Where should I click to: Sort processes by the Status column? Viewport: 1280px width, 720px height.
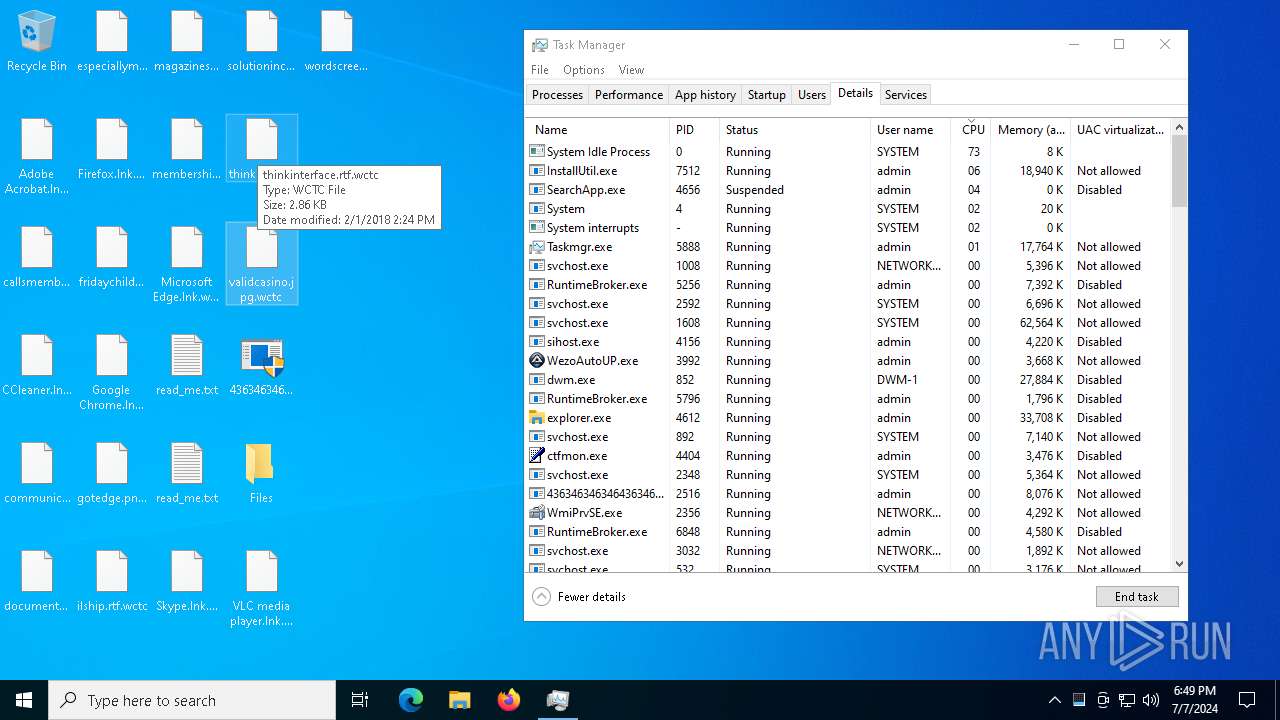tap(795, 130)
